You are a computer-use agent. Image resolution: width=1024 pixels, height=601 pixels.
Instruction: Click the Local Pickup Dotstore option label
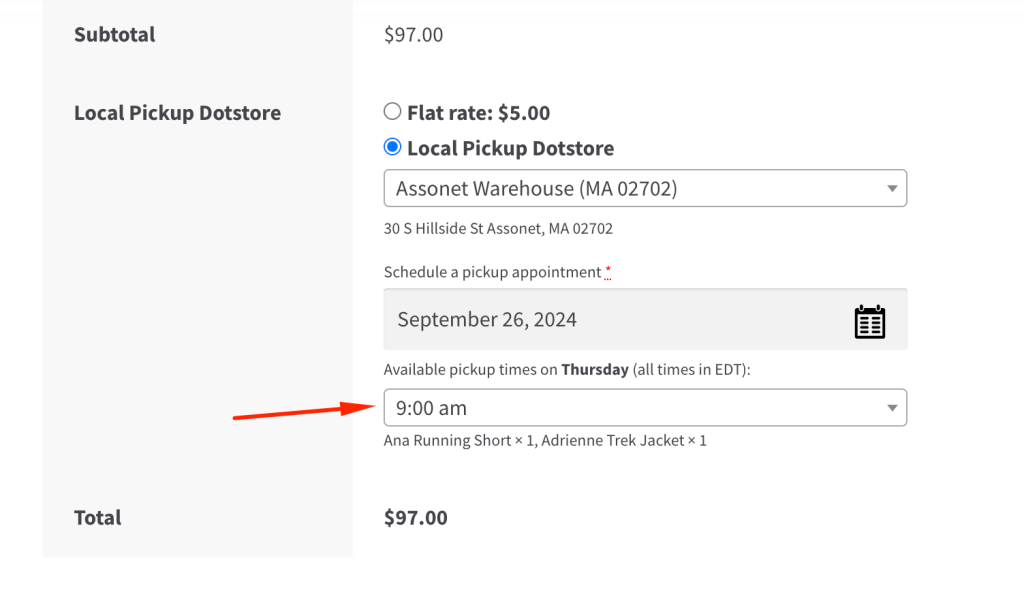(x=511, y=148)
